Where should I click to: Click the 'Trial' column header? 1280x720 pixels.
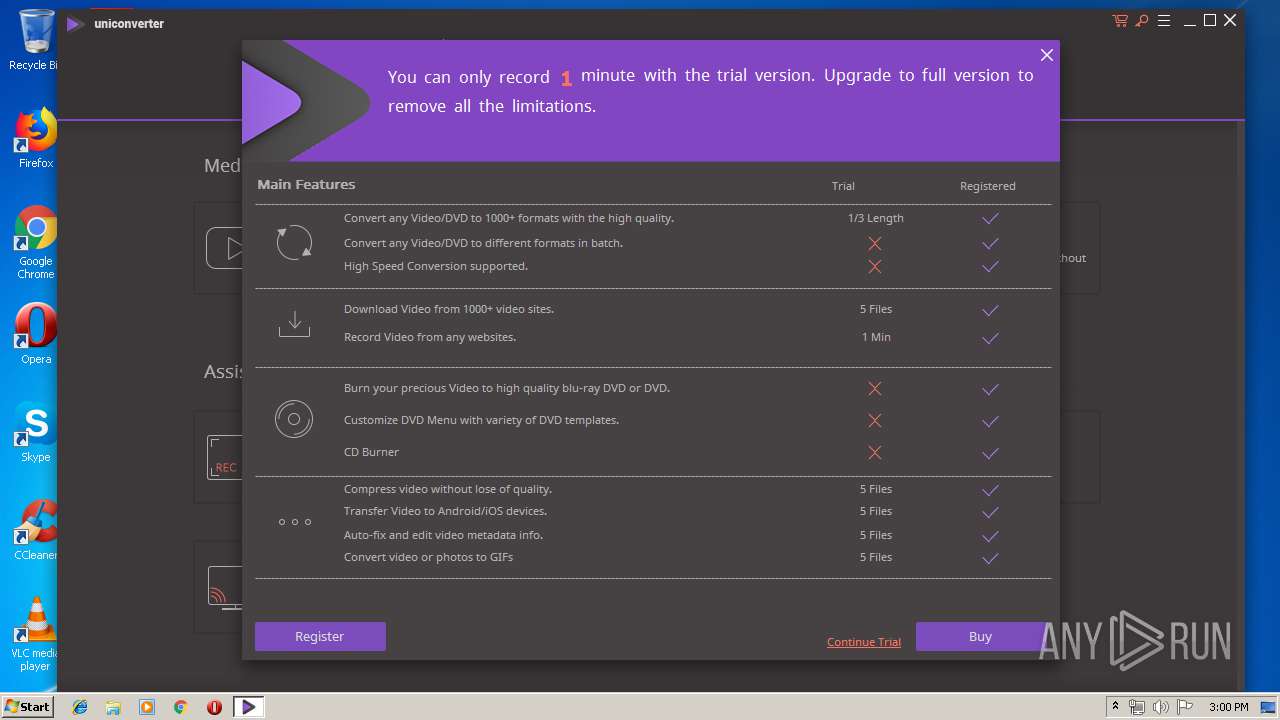(x=843, y=186)
